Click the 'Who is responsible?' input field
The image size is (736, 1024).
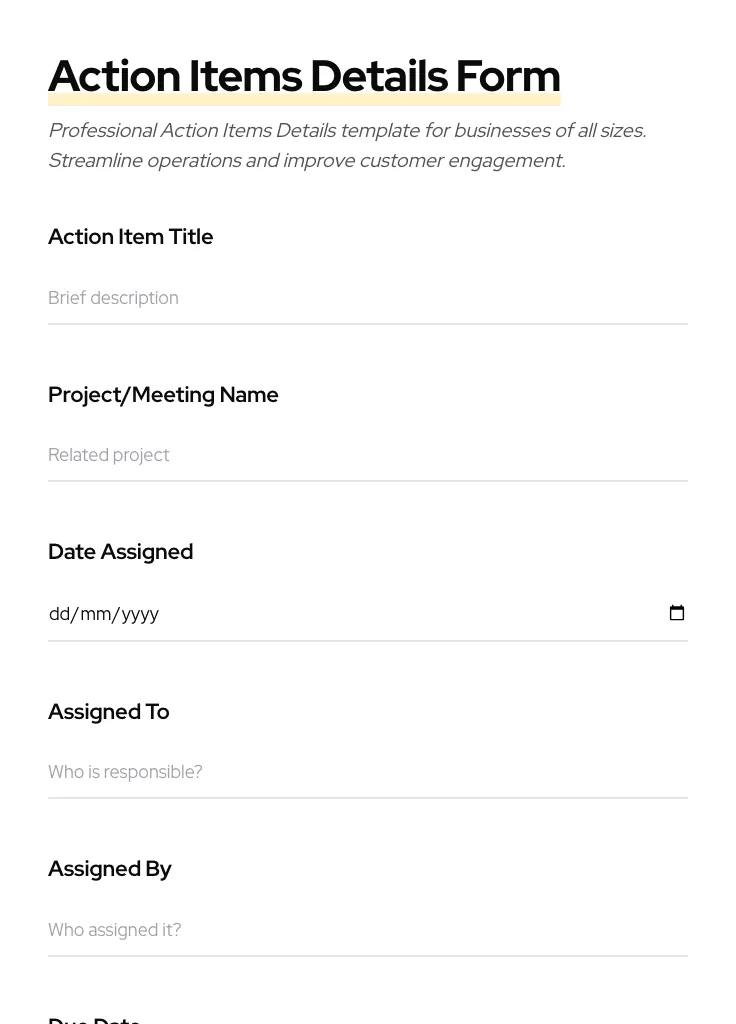(x=367, y=772)
